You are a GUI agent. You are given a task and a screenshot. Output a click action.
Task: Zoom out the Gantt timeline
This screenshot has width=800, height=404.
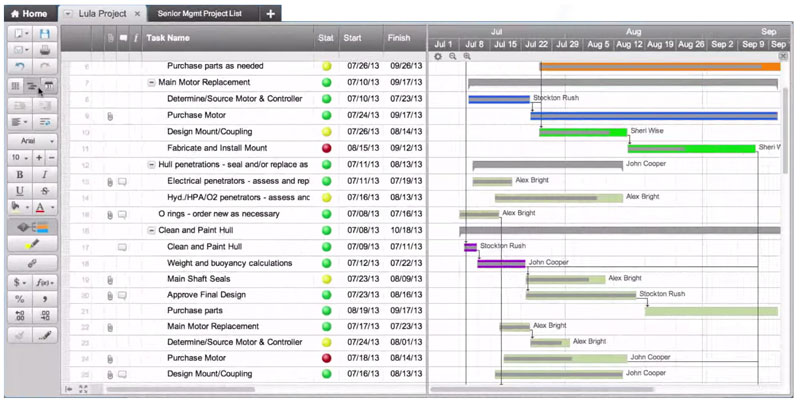(453, 57)
